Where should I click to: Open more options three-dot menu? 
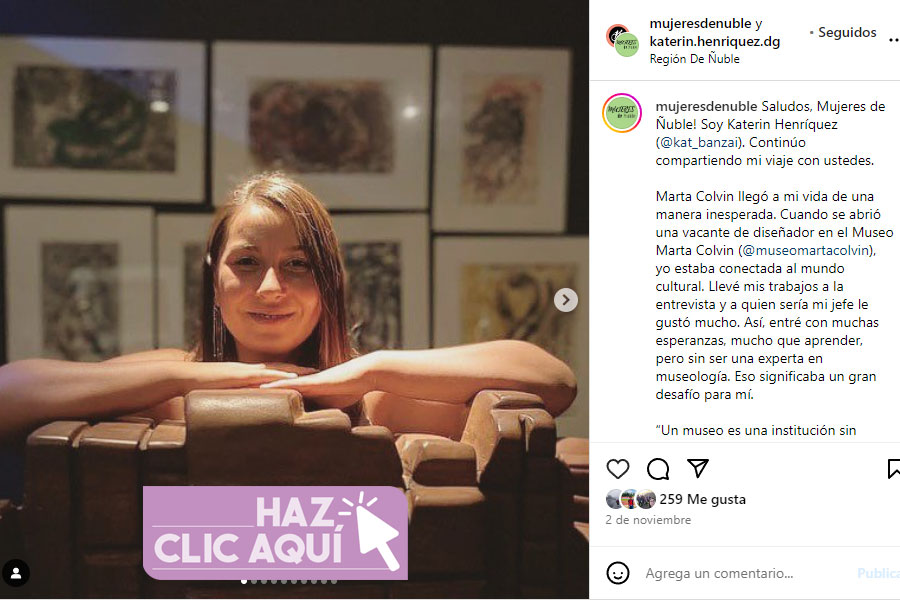894,40
